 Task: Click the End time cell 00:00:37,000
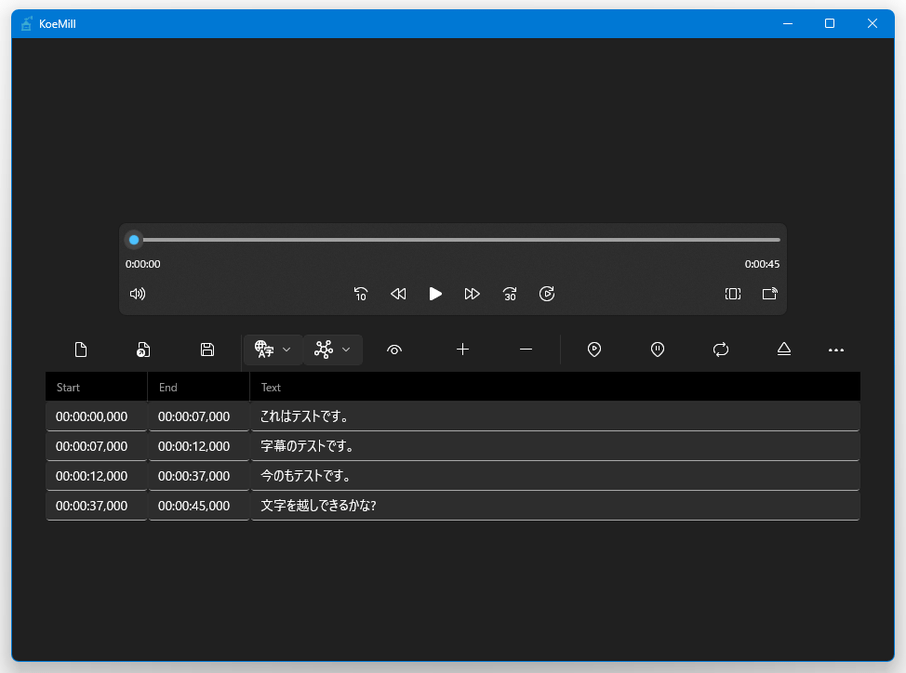coord(198,476)
